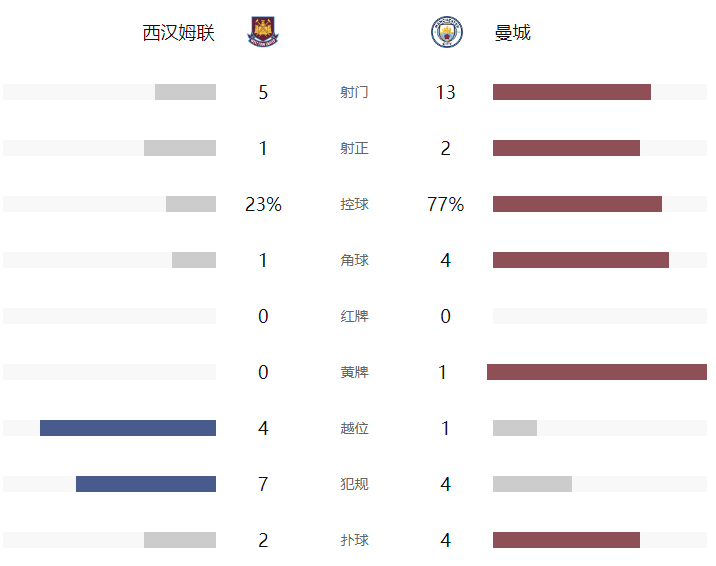Click the 扑球 saves label
716x566 pixels.
pos(354,541)
